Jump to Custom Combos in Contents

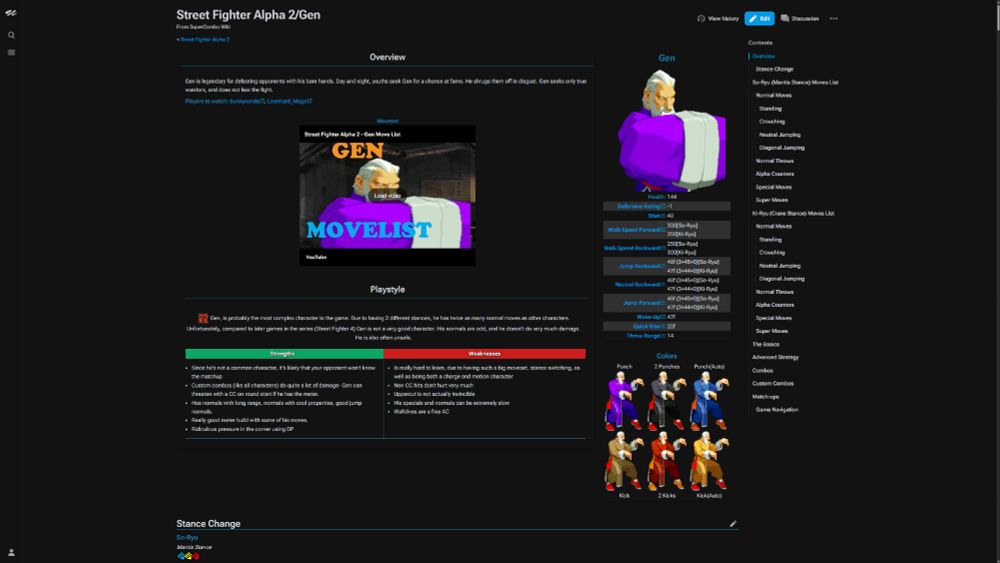pos(772,384)
